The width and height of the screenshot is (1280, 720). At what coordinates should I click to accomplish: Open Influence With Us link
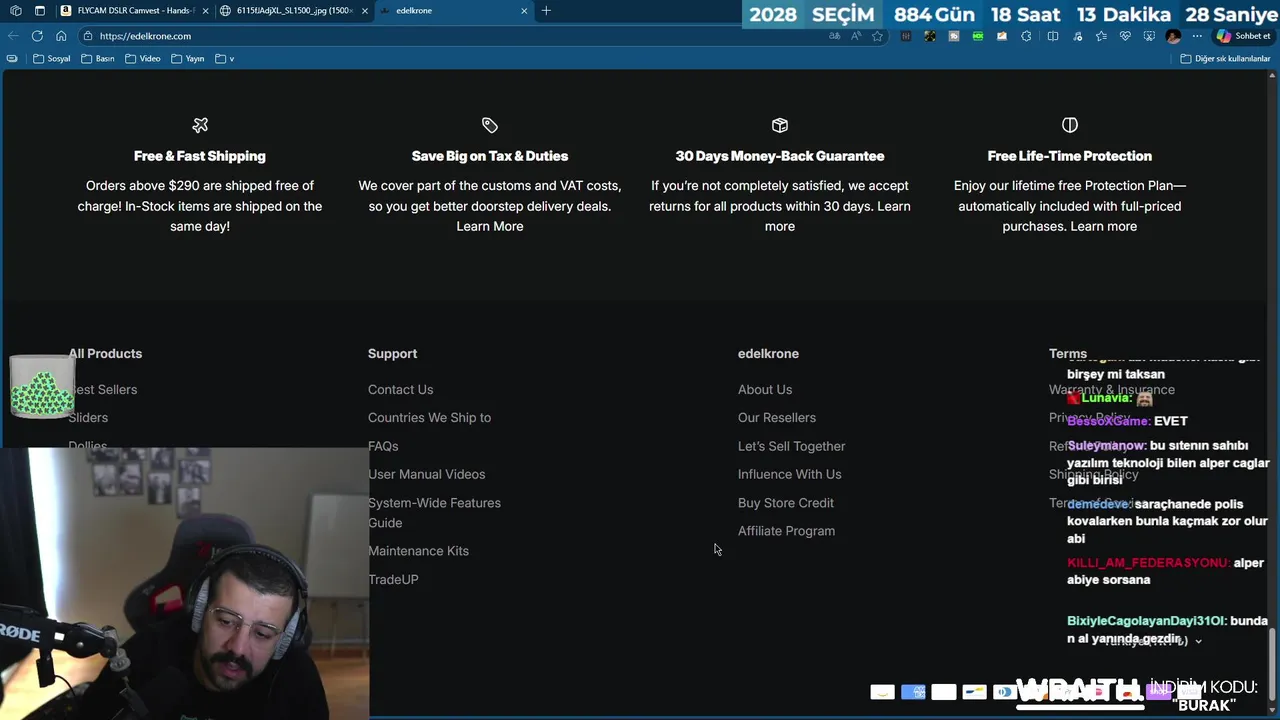pyautogui.click(x=789, y=474)
